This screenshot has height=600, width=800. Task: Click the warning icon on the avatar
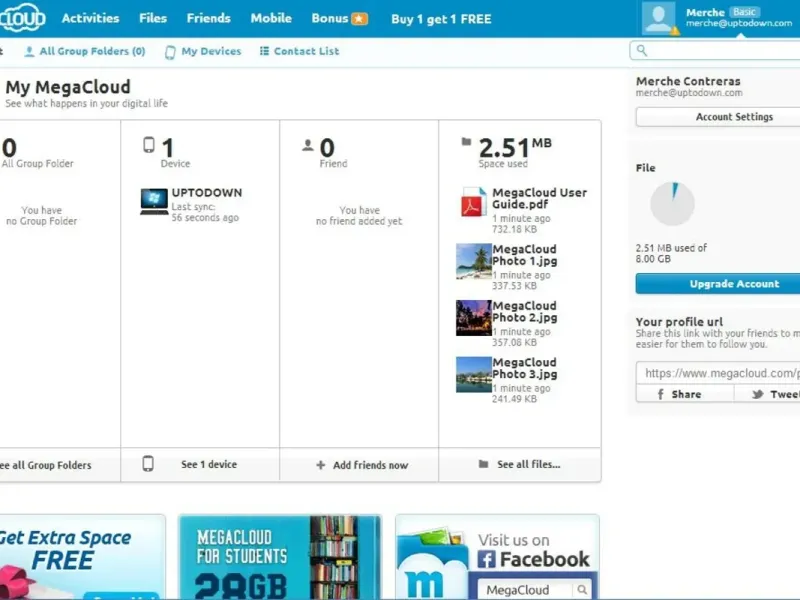coord(675,31)
